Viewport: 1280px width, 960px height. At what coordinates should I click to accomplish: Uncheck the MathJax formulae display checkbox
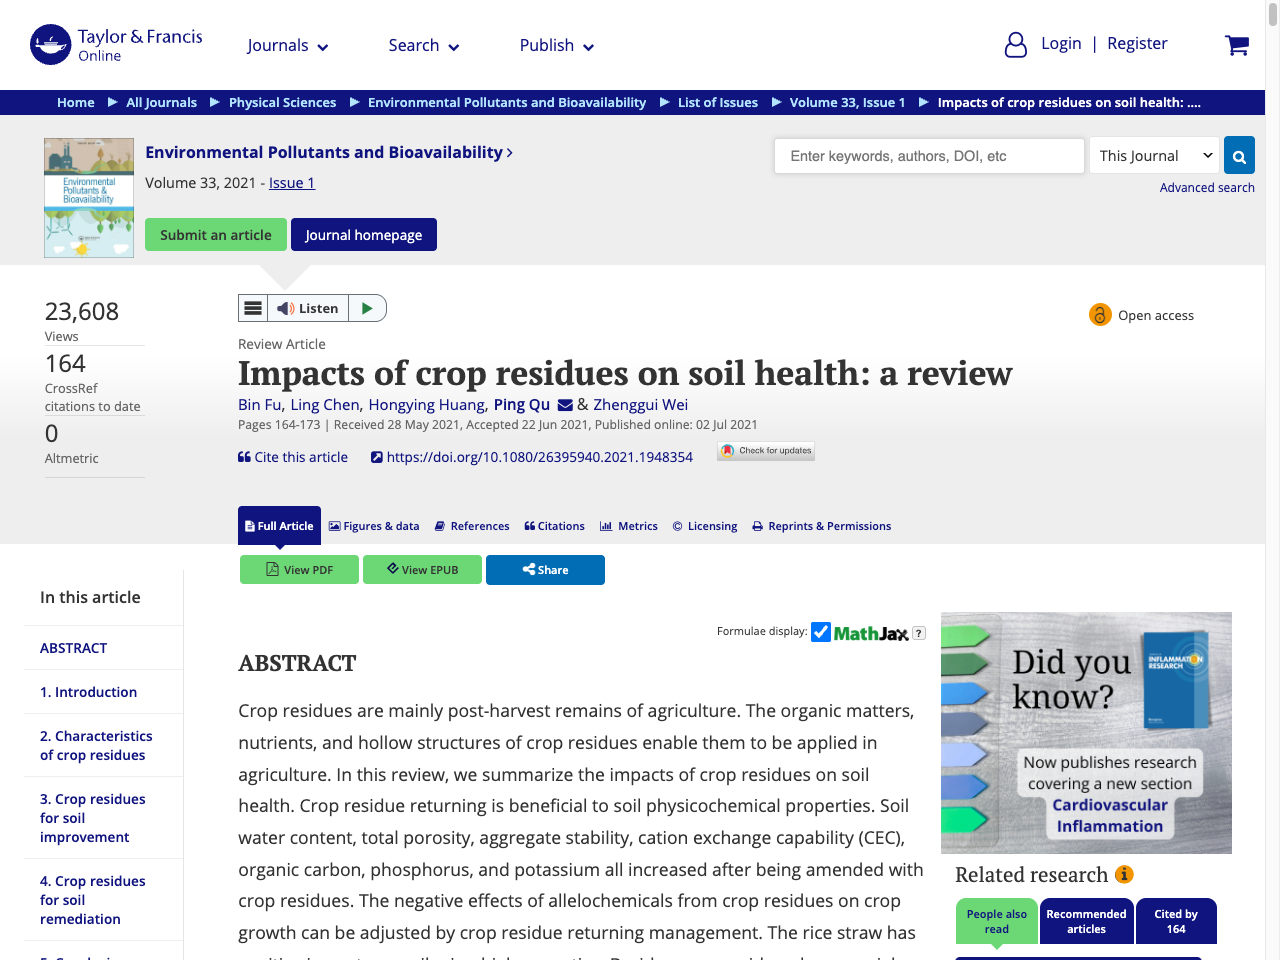pyautogui.click(x=821, y=631)
